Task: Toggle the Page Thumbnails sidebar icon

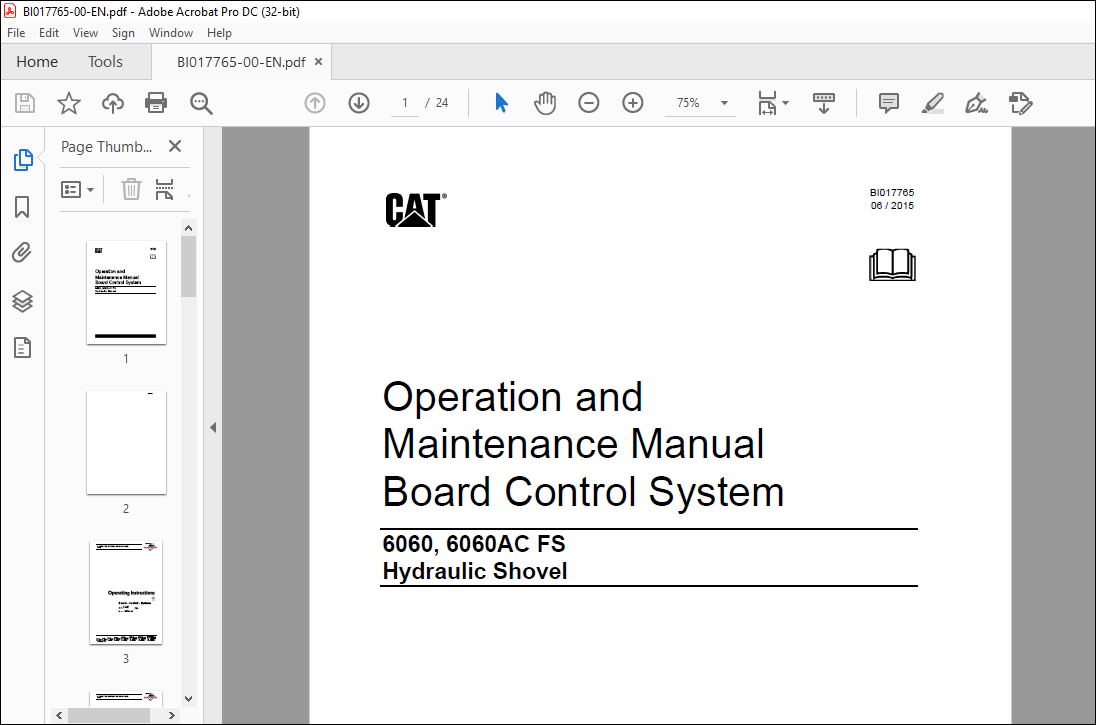Action: pyautogui.click(x=23, y=160)
